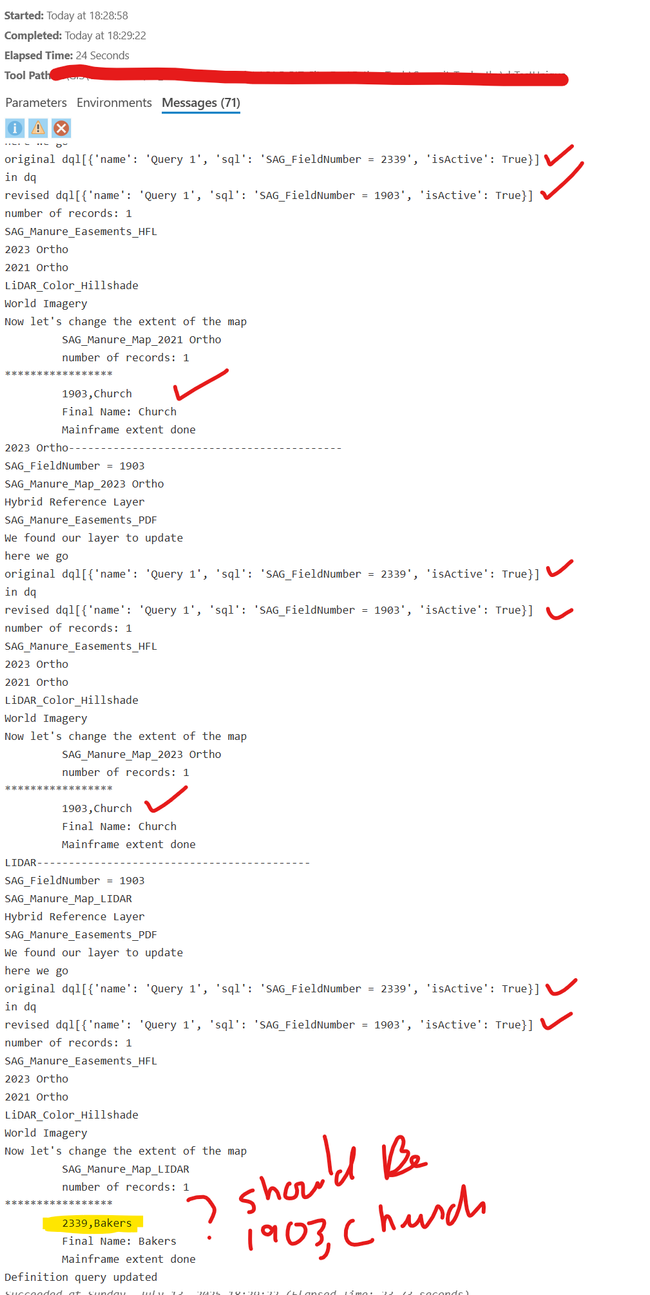650x1295 pixels.
Task: Click the 2023 Ortho dashed separator line
Action: (173, 448)
